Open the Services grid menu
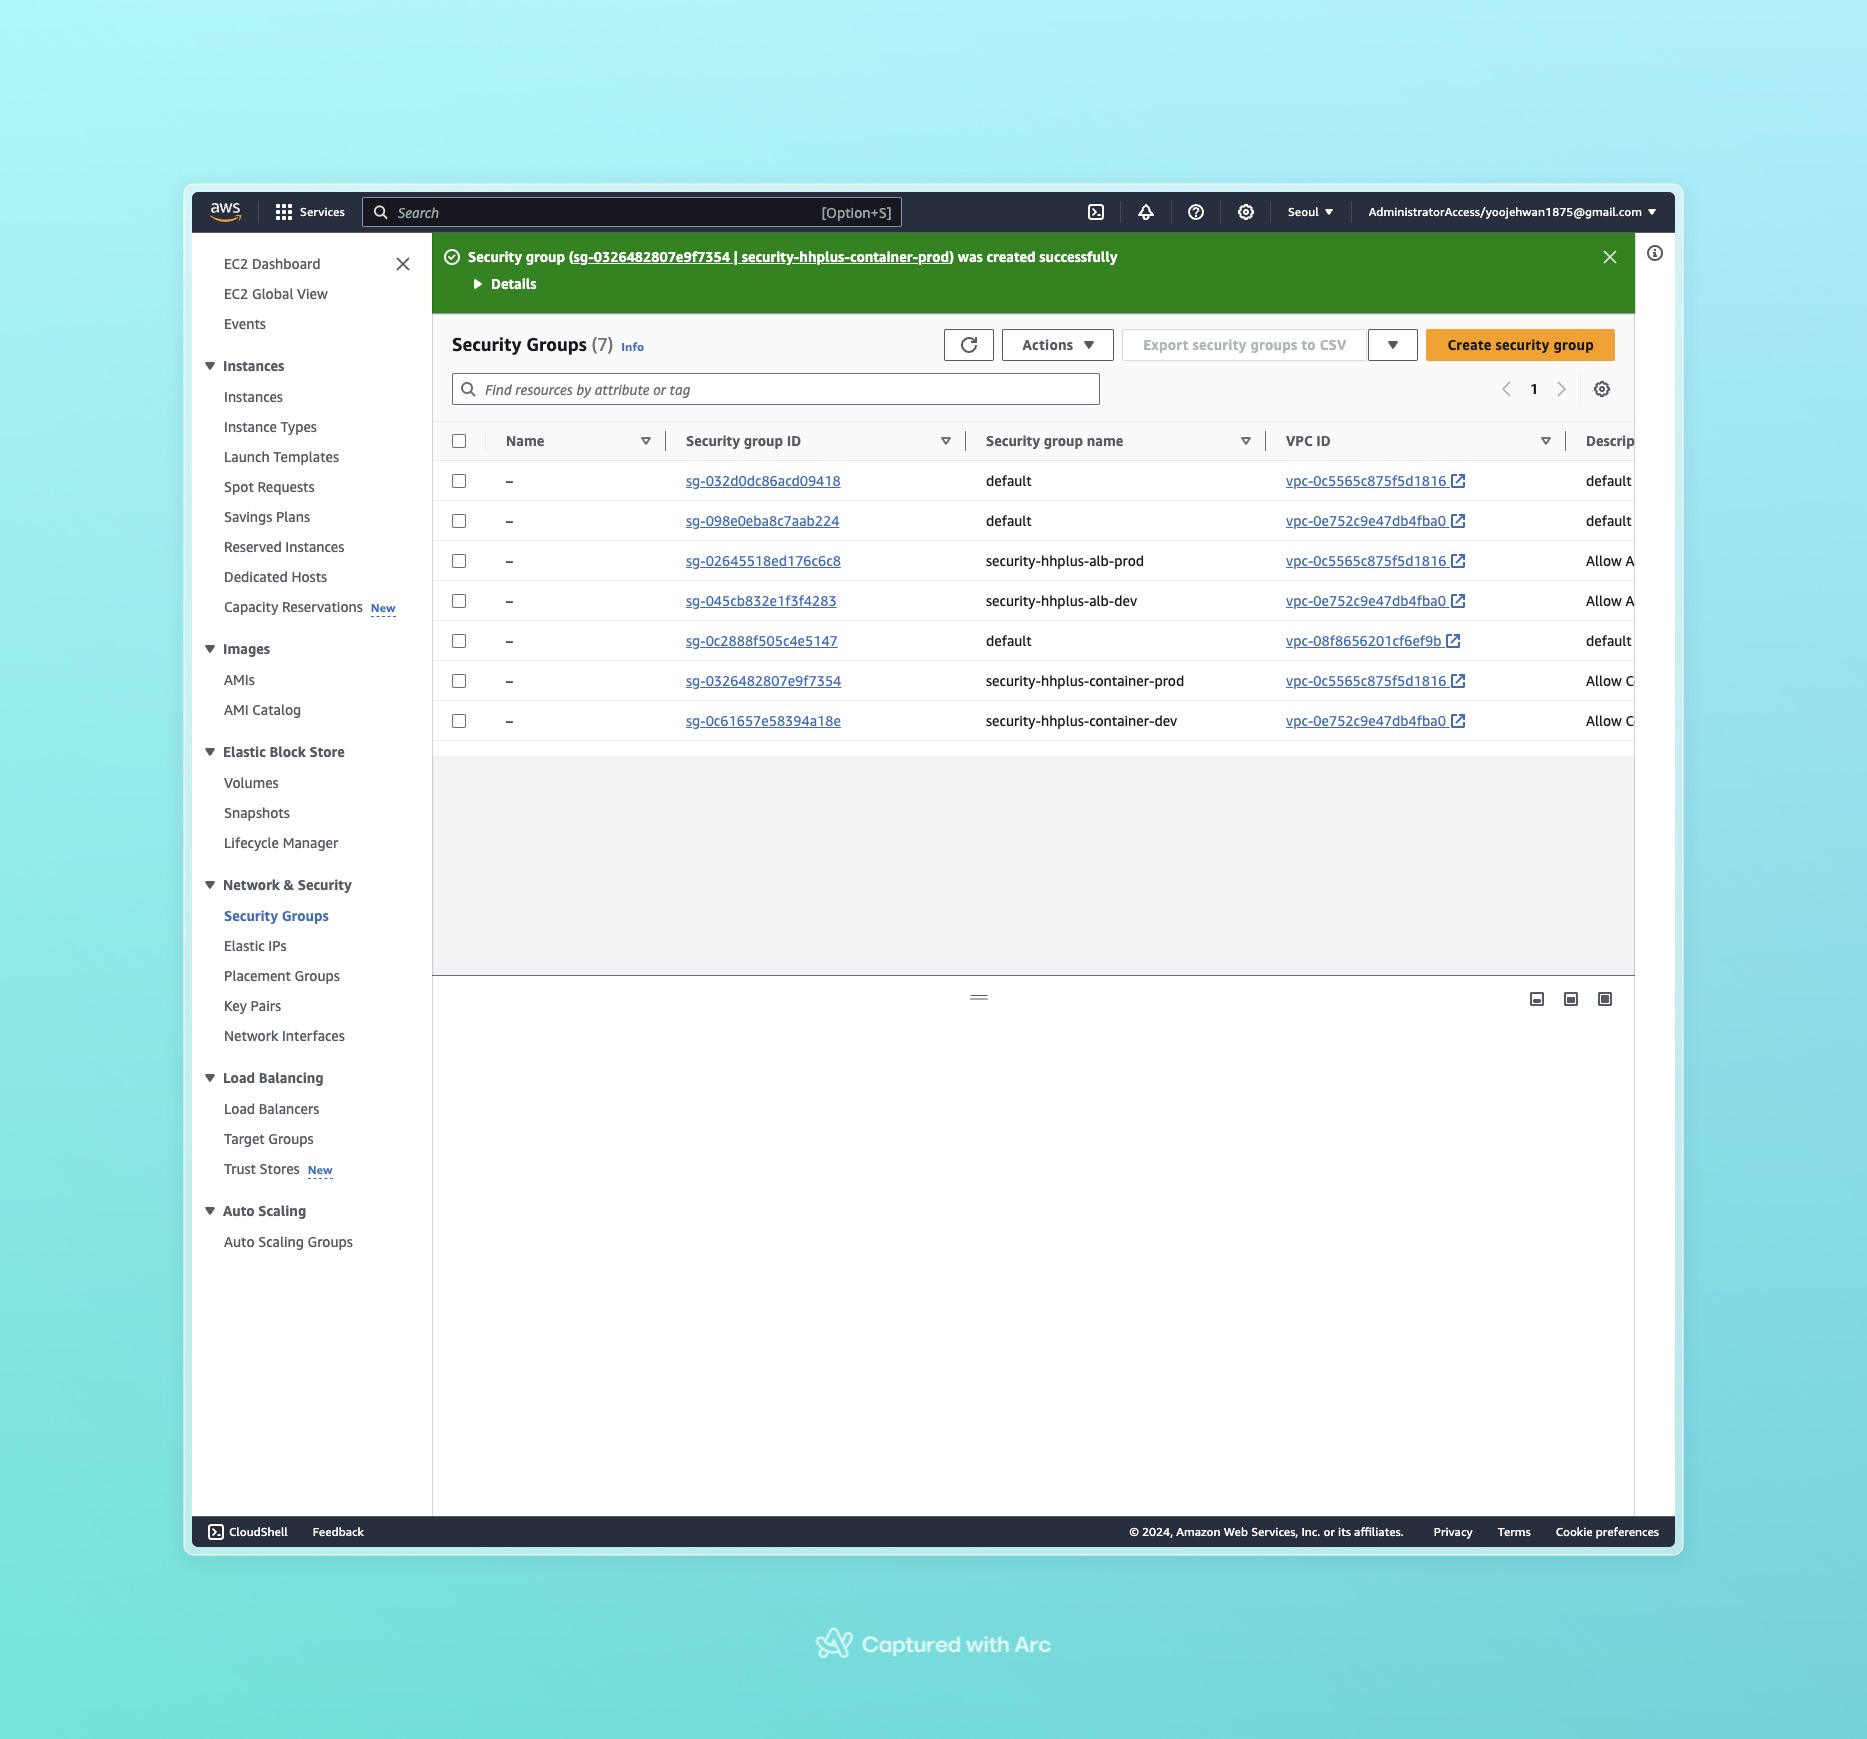This screenshot has width=1867, height=1739. pos(310,212)
